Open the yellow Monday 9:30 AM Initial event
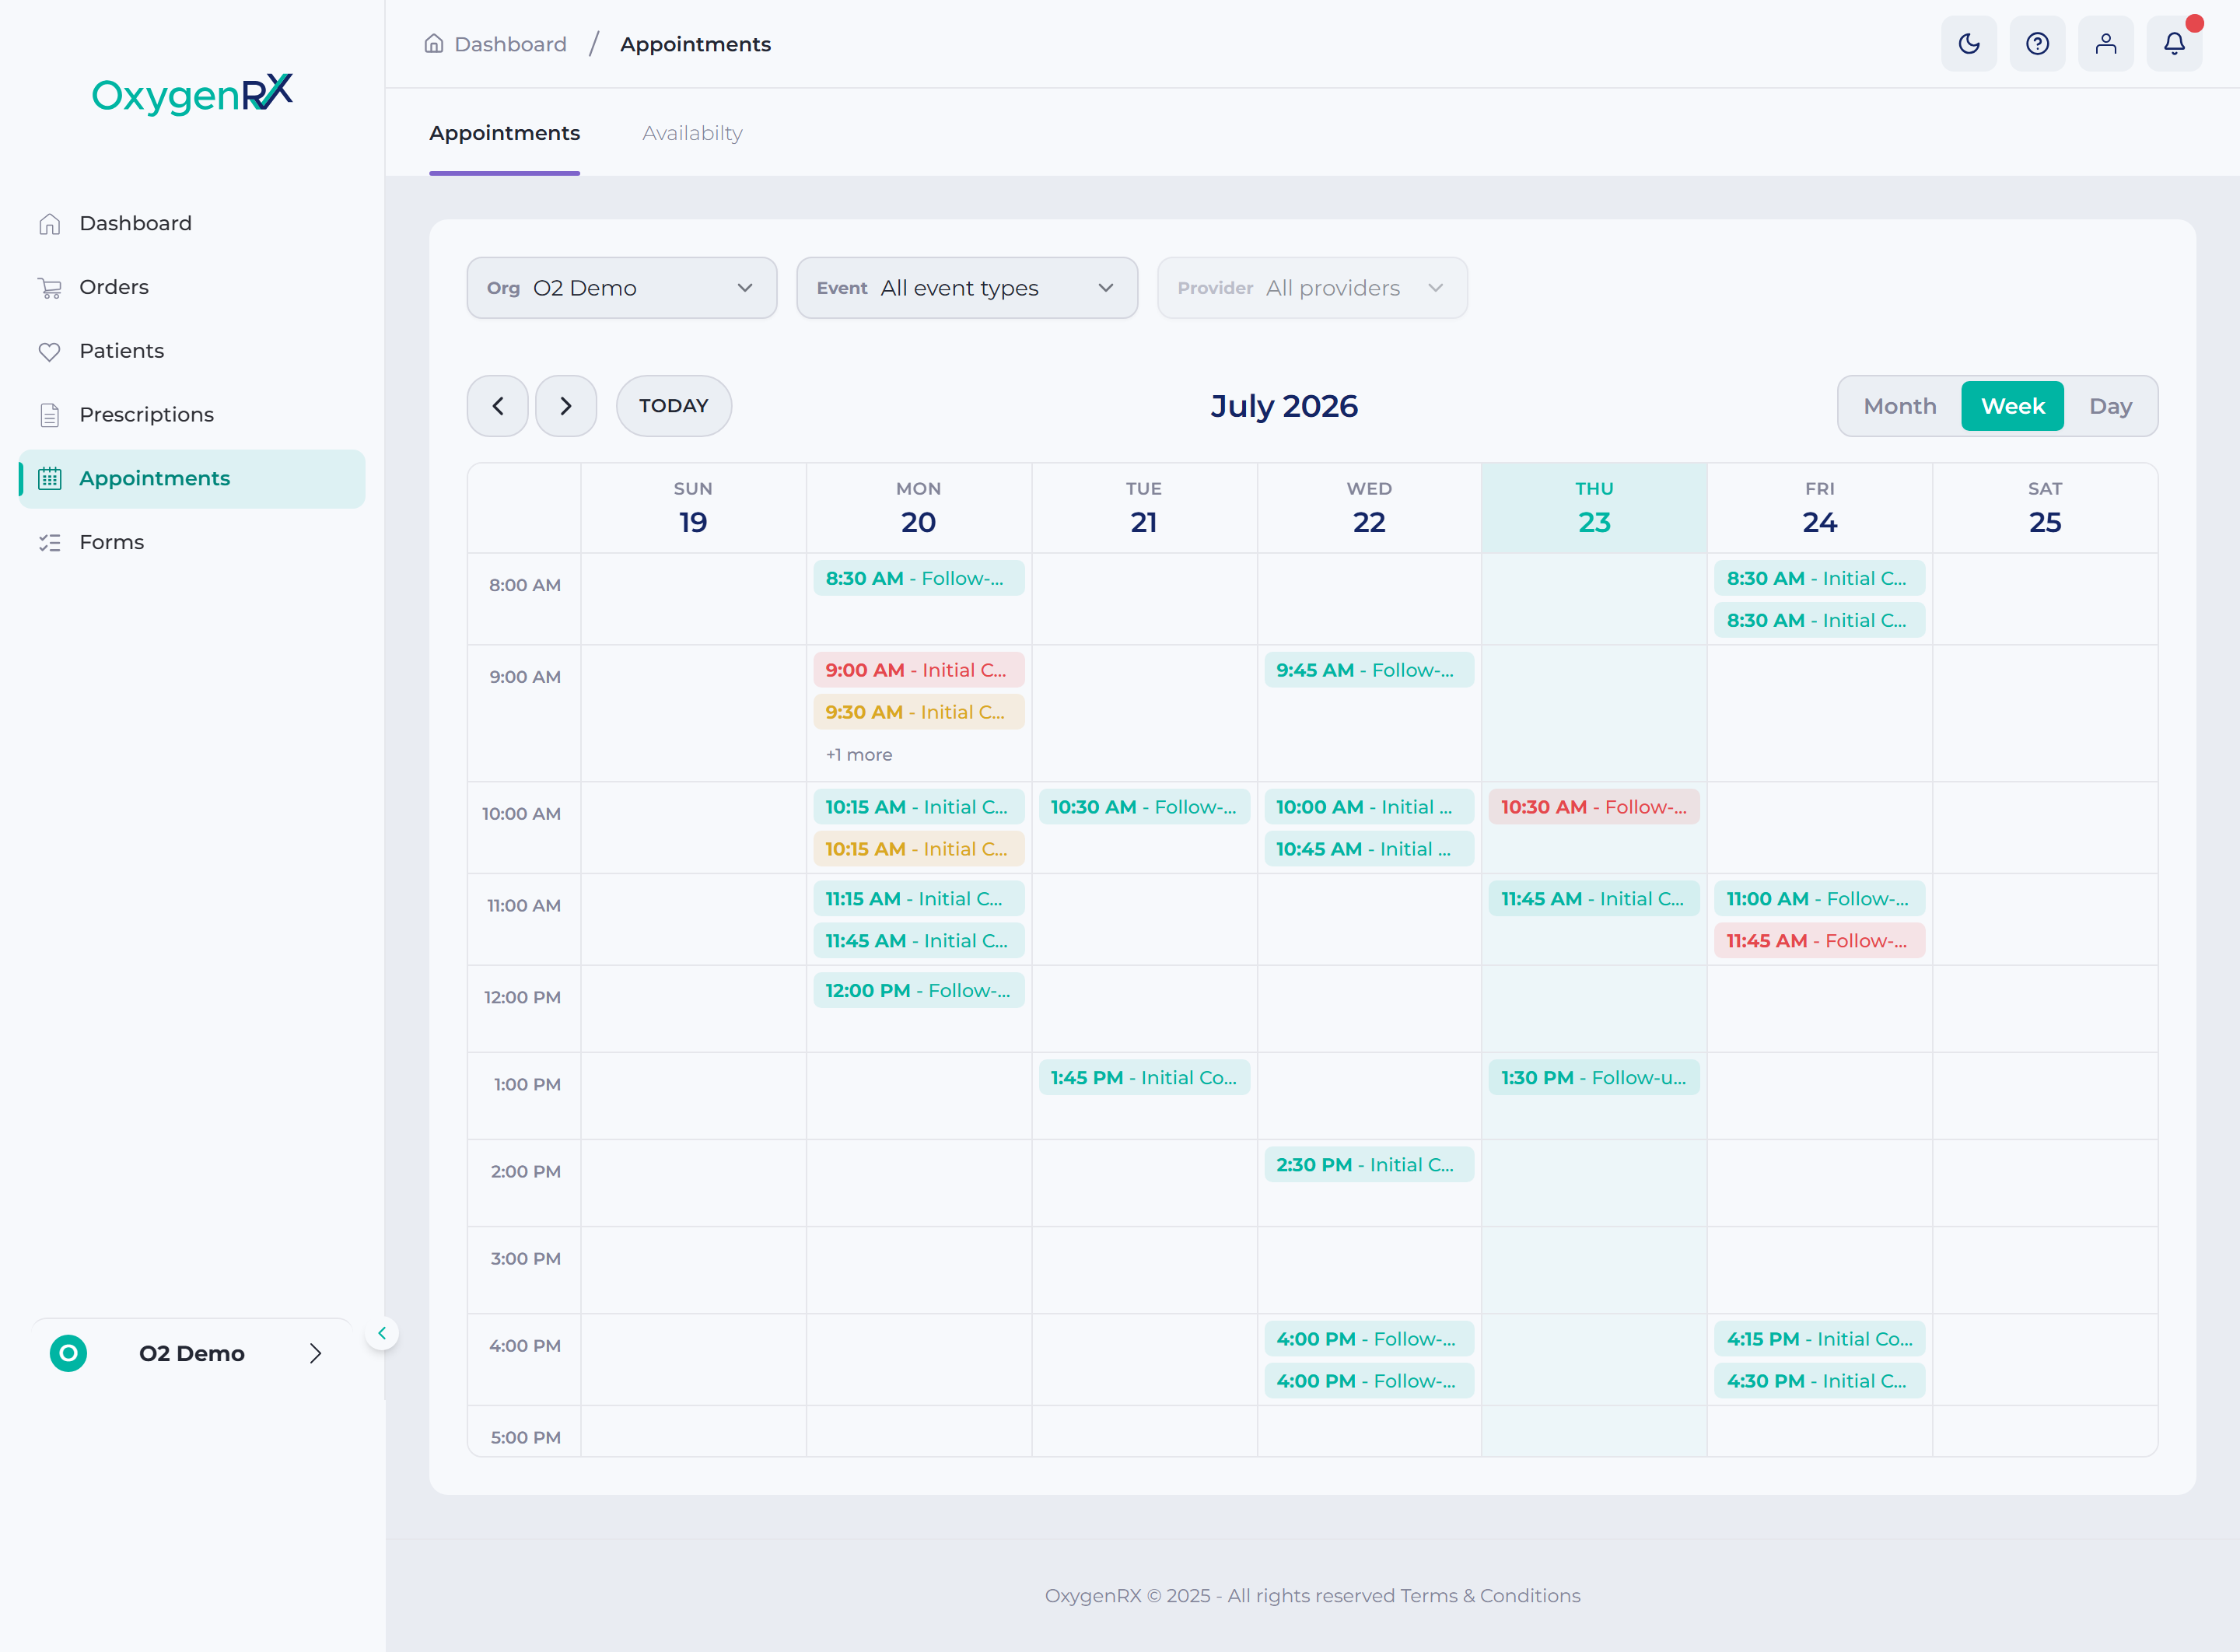 [x=918, y=712]
